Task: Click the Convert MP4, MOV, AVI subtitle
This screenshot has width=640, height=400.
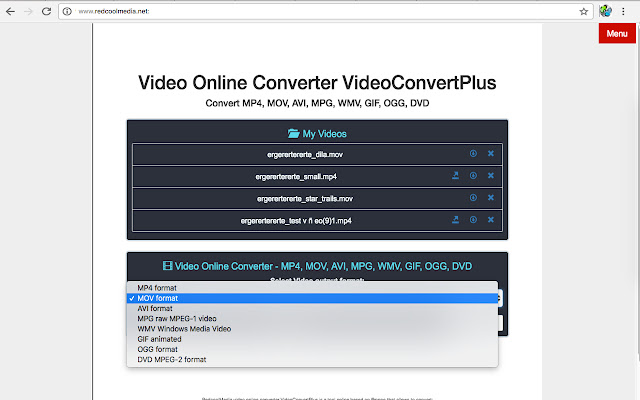Action: tap(317, 103)
